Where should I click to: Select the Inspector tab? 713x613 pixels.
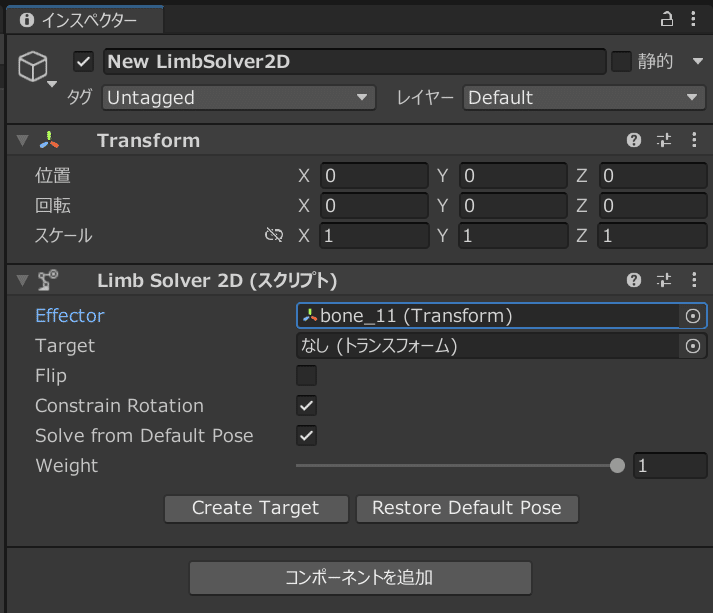(85, 20)
